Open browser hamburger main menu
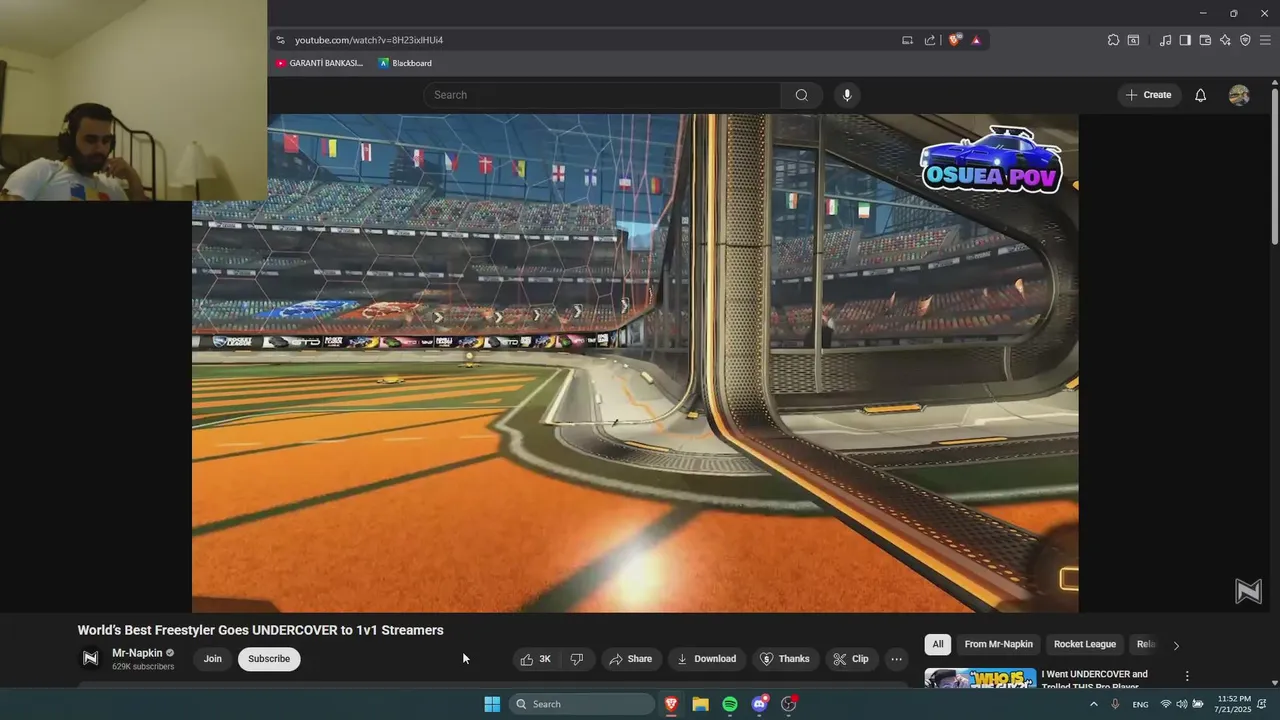Screen dimensions: 1280x720 1265,40
